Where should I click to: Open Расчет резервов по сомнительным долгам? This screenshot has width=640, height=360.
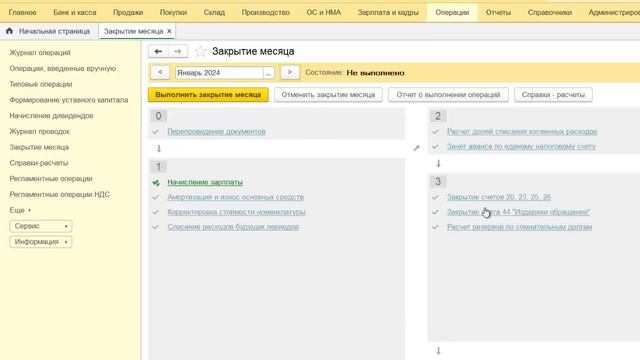[x=520, y=227]
